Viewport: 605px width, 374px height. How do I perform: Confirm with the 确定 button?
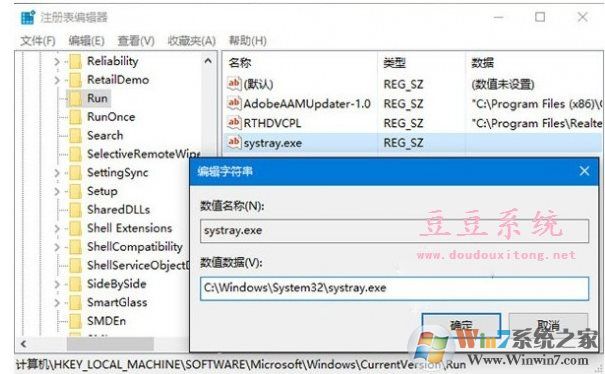(461, 327)
